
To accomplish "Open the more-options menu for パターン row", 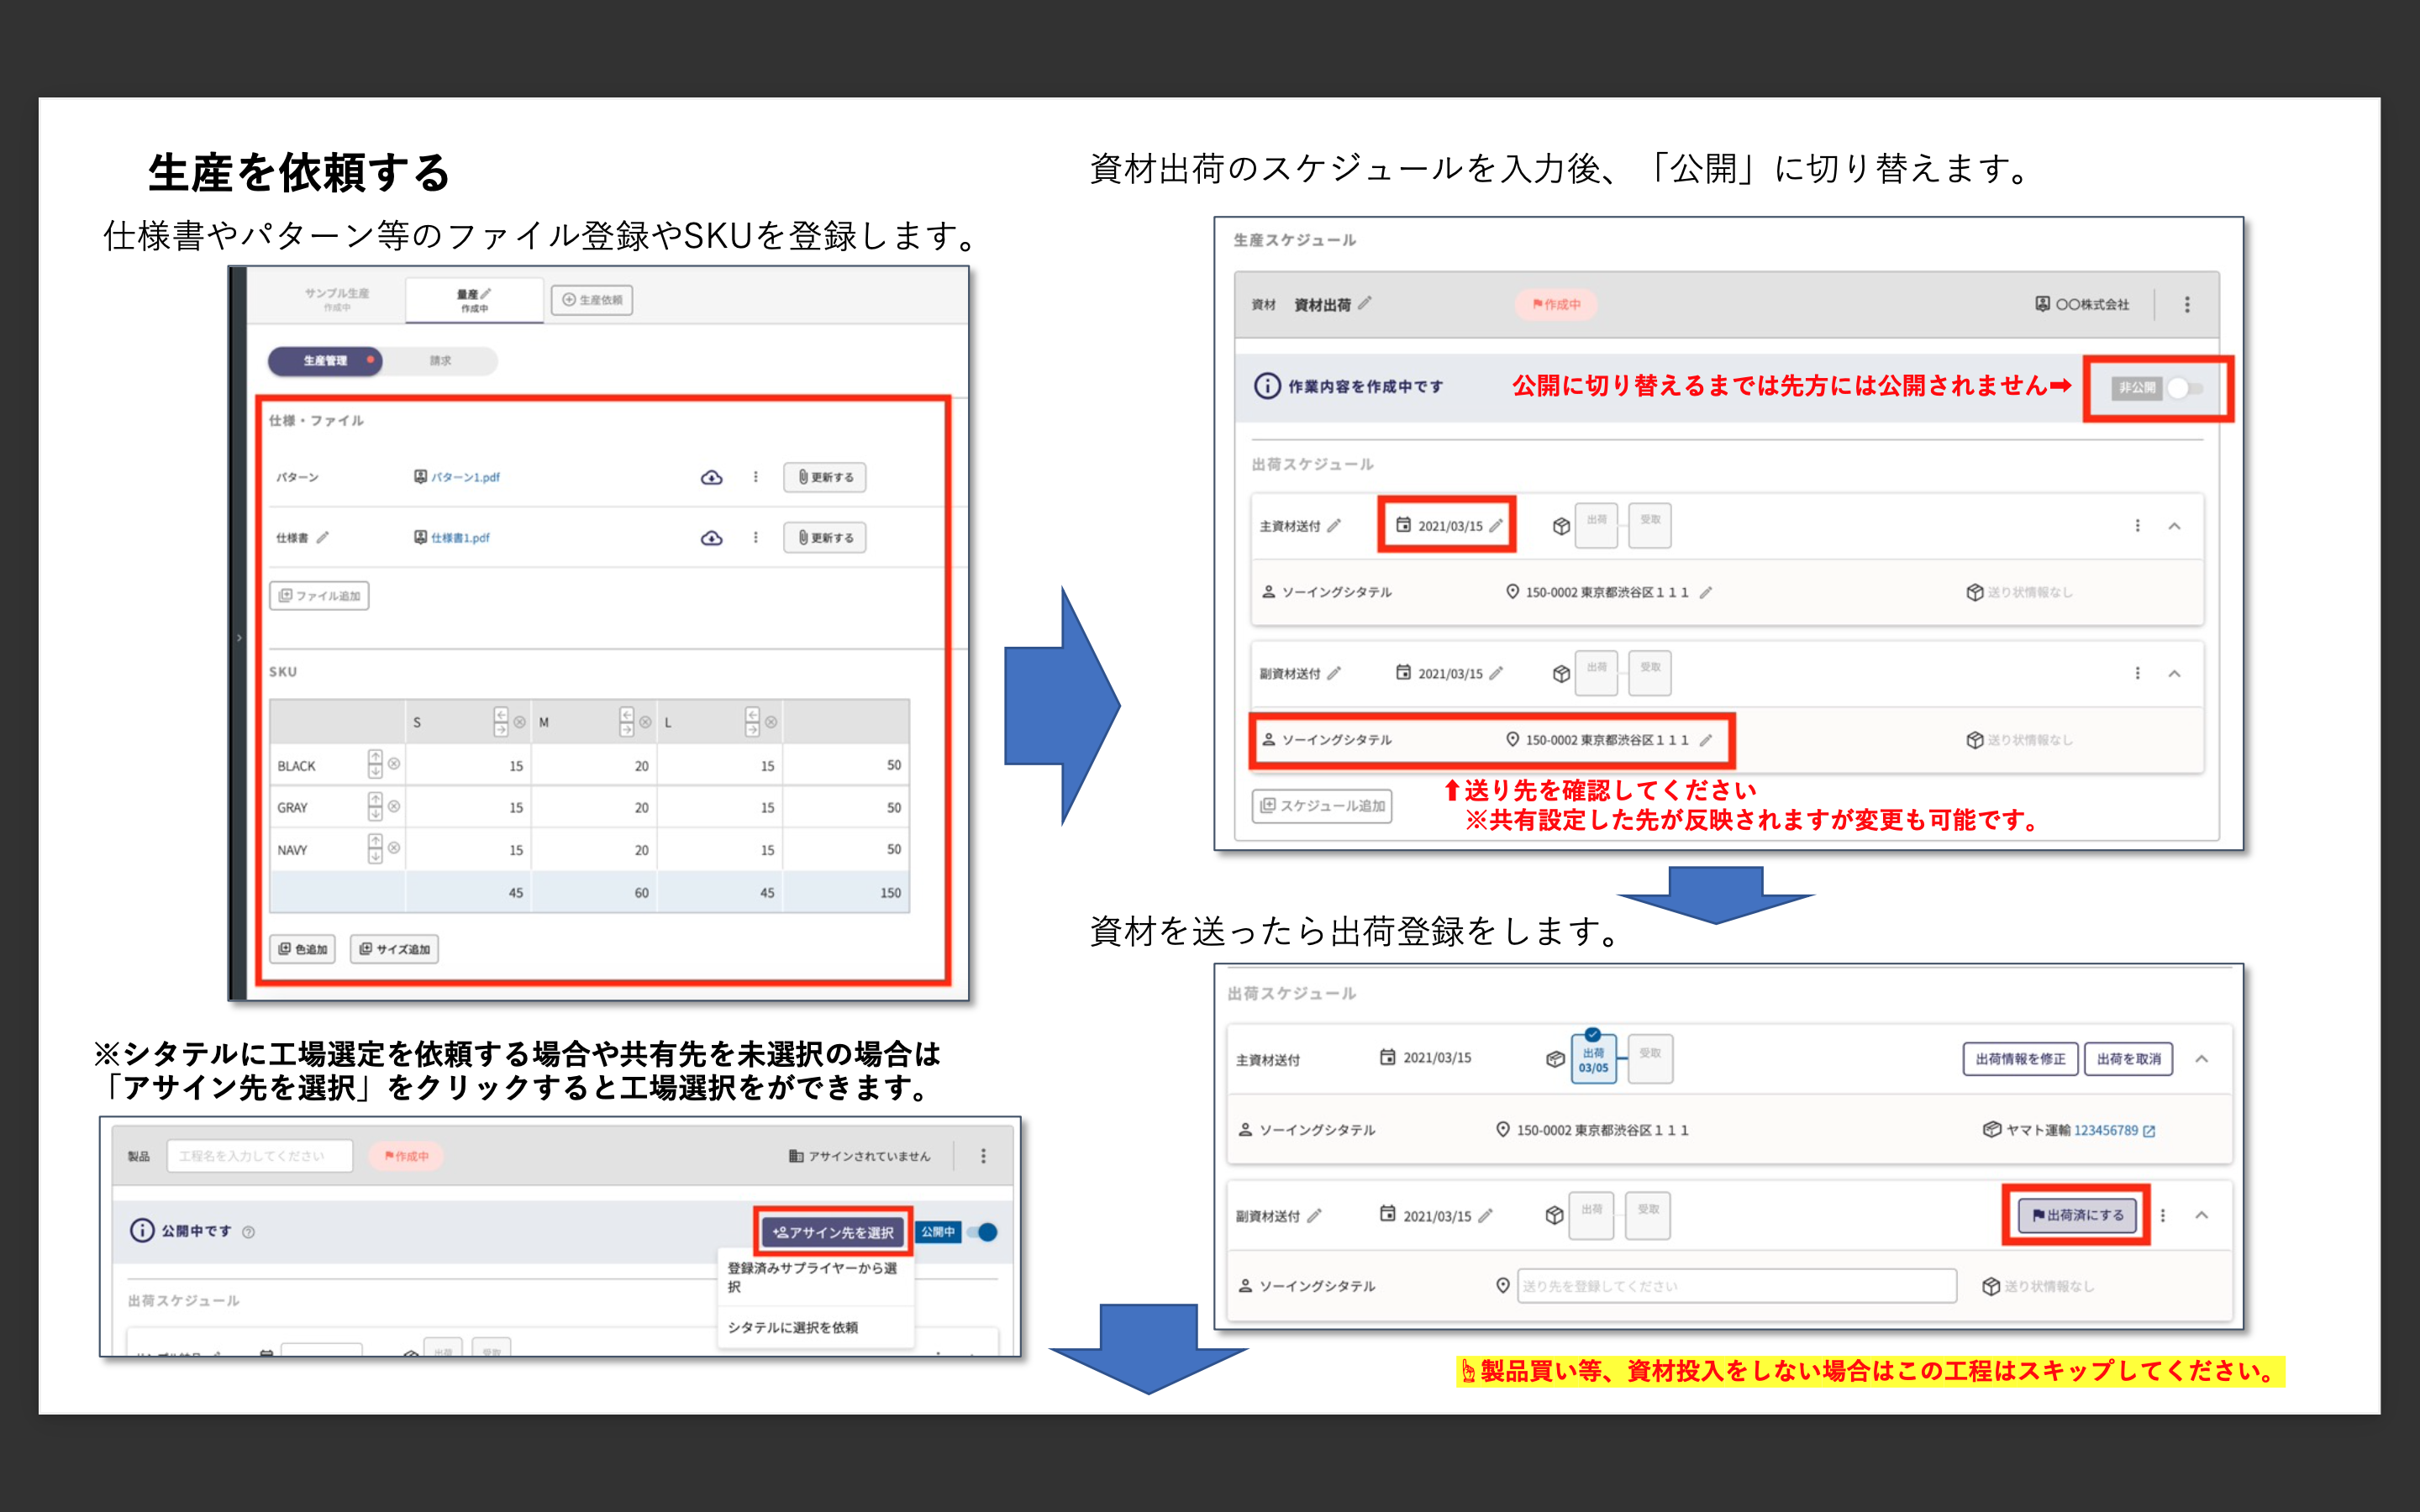I will 755,477.
